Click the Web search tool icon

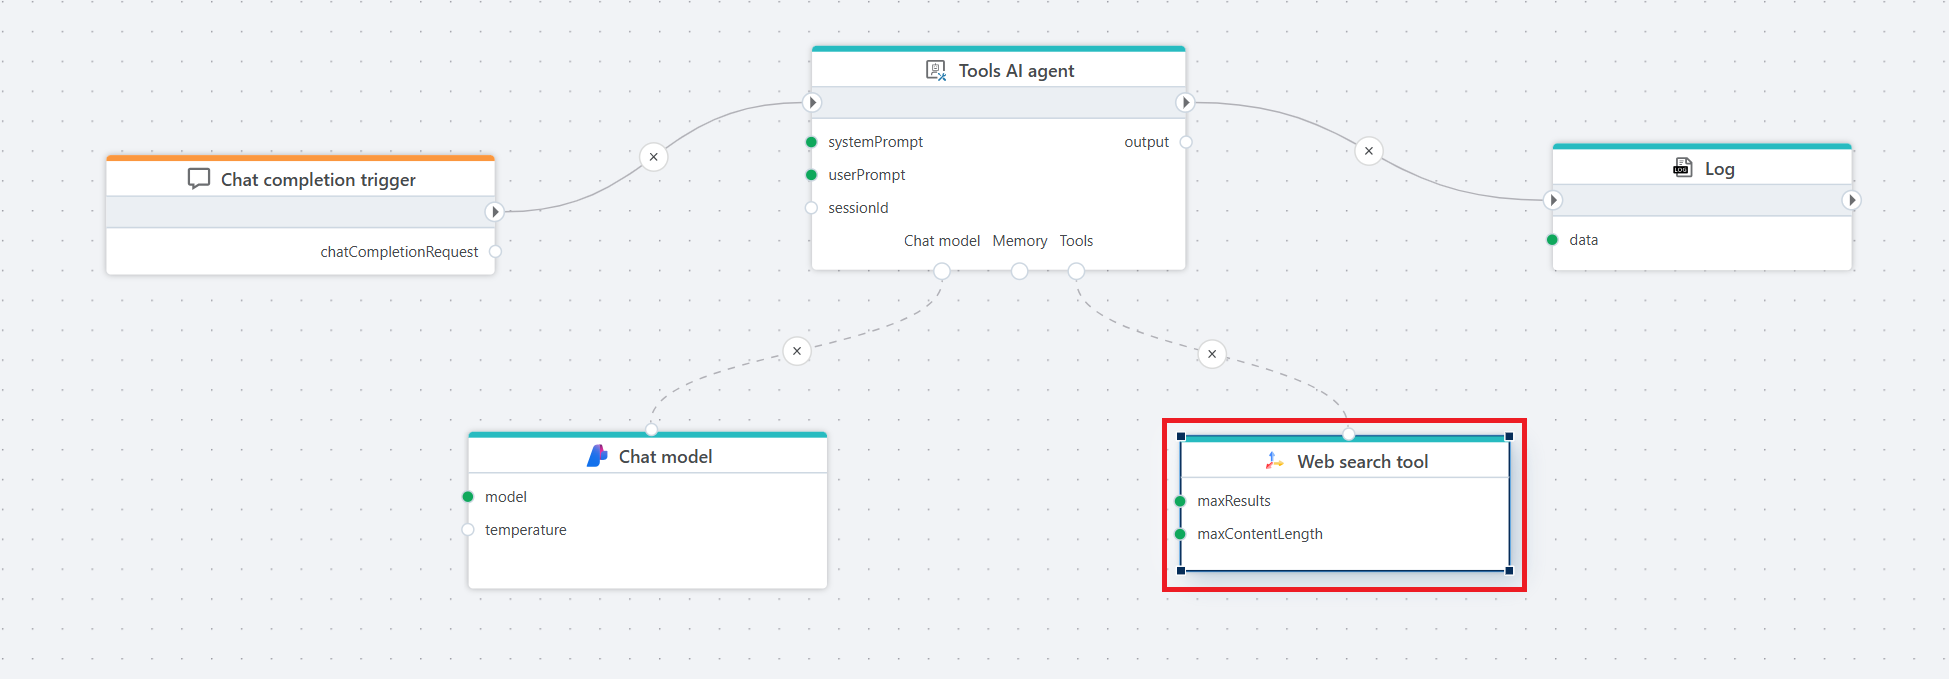(1274, 461)
